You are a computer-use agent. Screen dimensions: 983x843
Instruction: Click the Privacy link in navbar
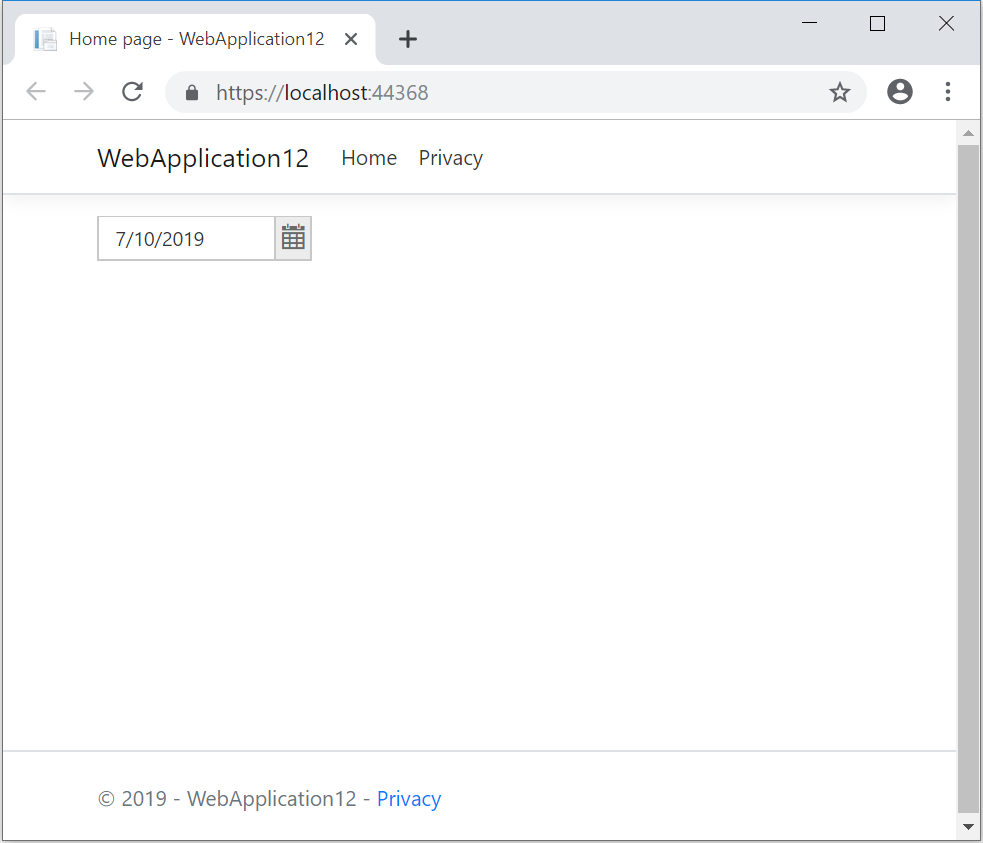click(x=451, y=158)
